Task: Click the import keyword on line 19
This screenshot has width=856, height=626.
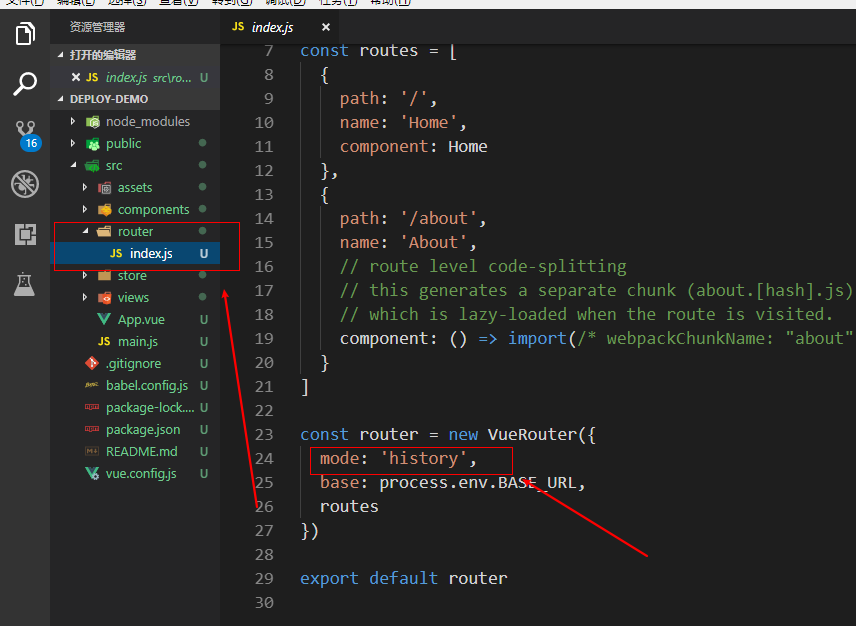Action: [537, 339]
